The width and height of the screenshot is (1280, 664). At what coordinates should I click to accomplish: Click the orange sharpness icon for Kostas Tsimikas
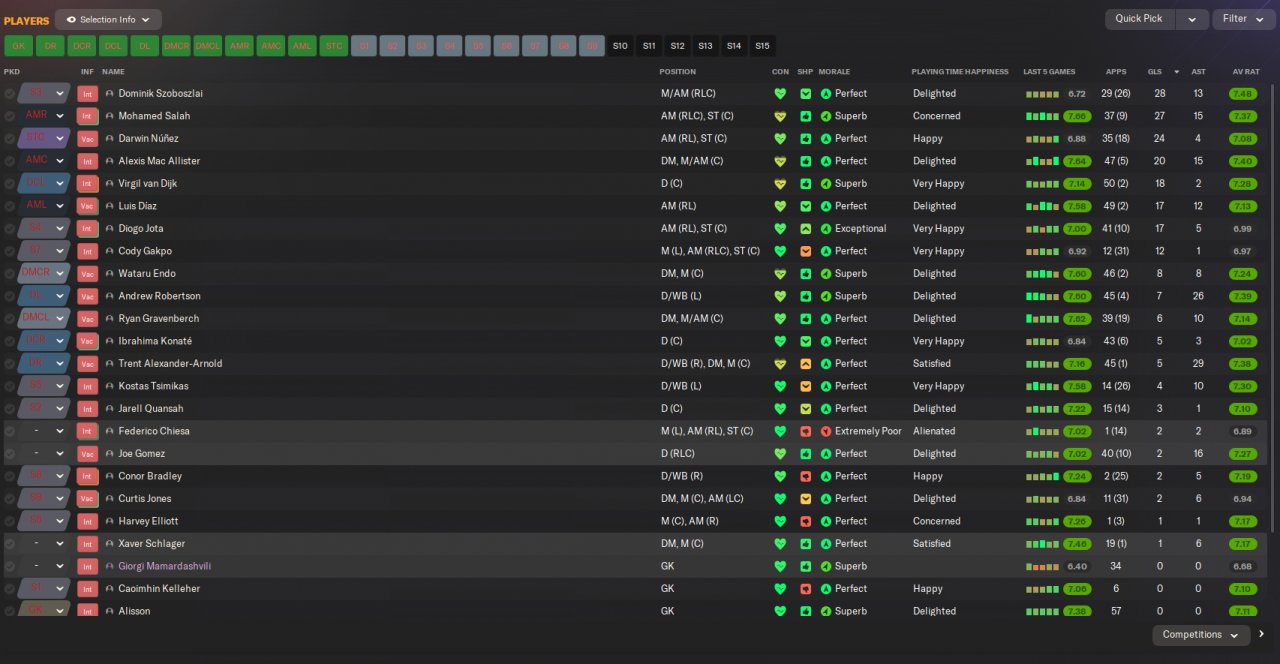[x=806, y=386]
